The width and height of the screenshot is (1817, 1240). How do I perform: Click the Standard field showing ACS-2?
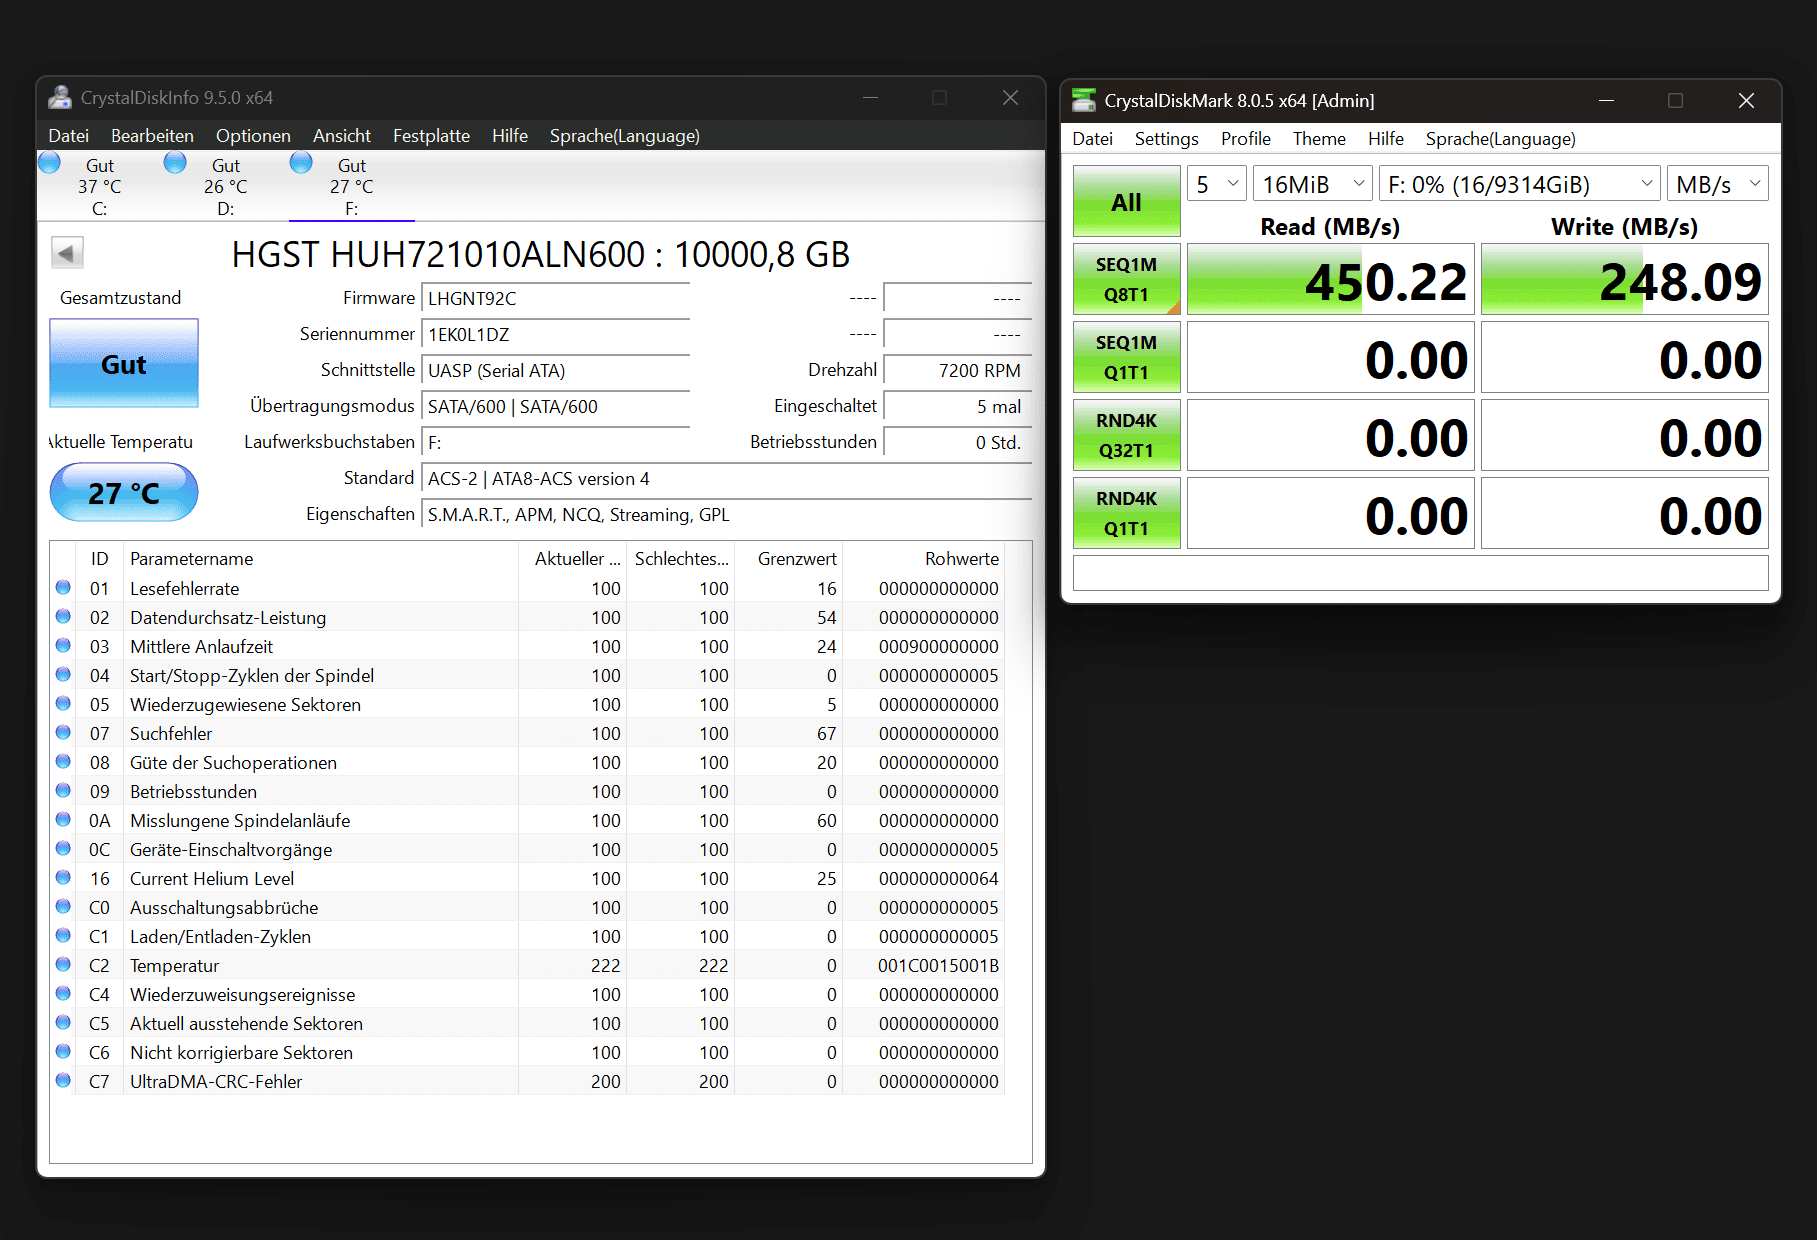[727, 479]
